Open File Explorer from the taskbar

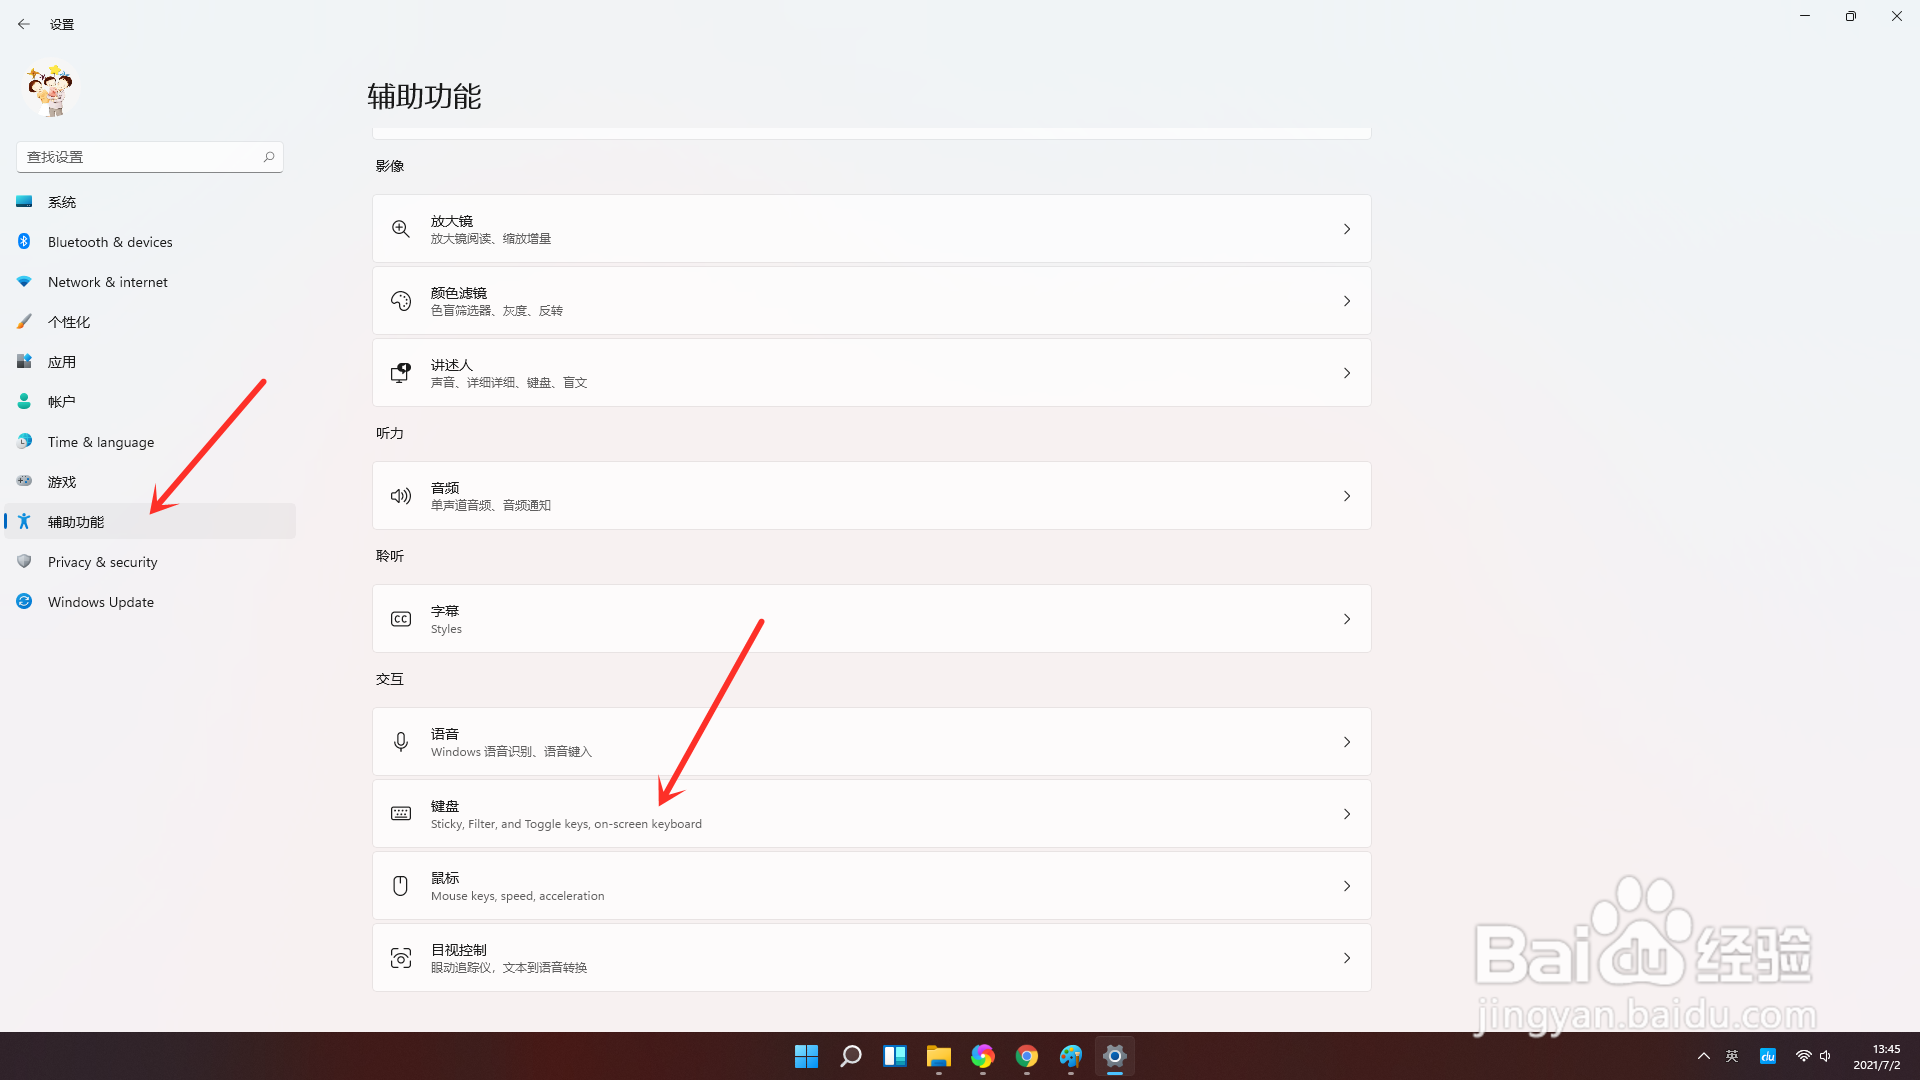938,1056
